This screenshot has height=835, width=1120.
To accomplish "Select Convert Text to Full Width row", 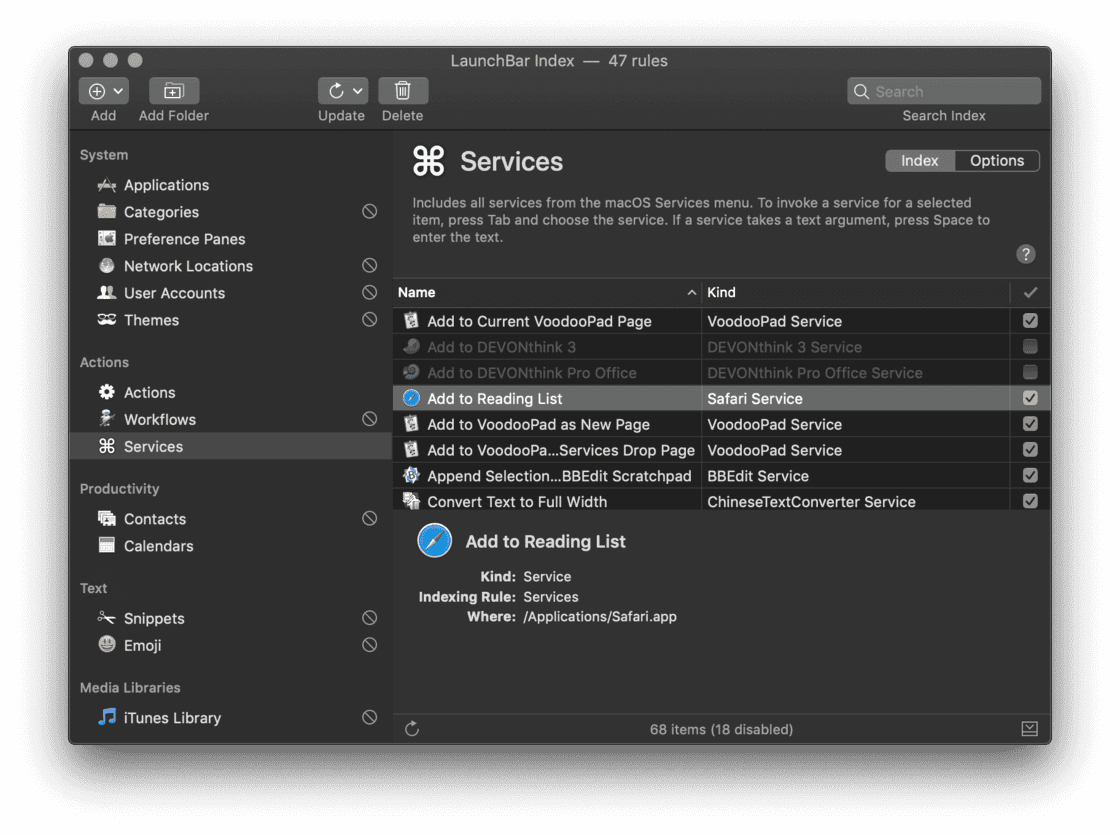I will 721,501.
